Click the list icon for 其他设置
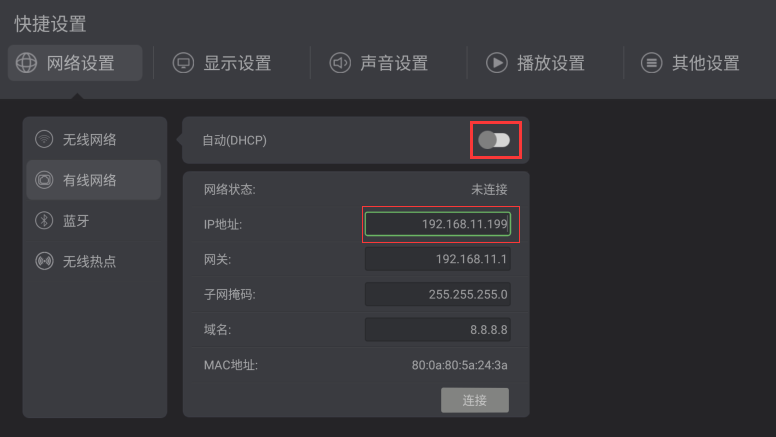Screen dimensions: 776x437 pos(651,63)
